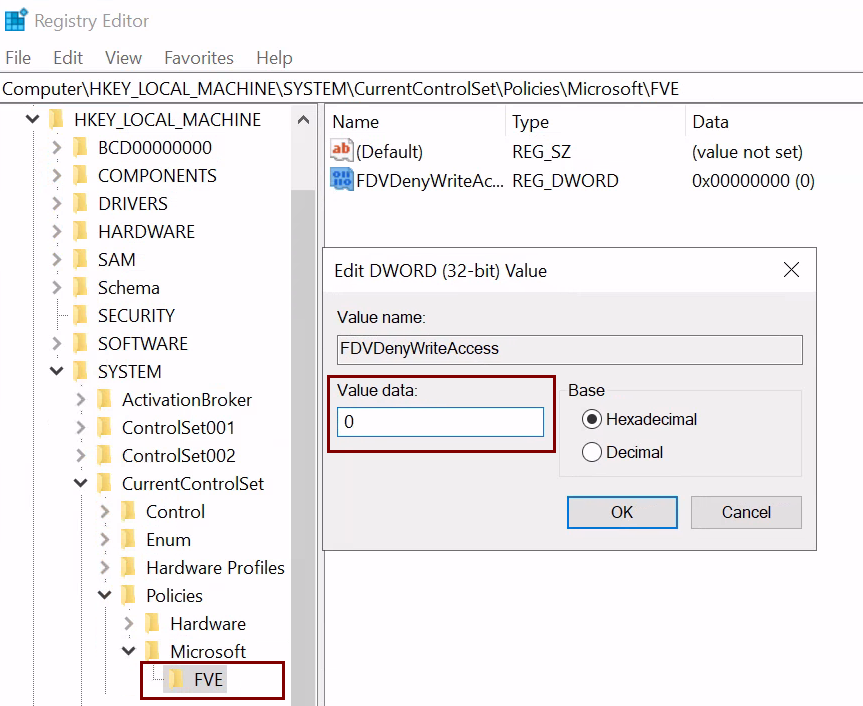The image size is (863, 706).
Task: Click the registry path address bar
Action: [x=432, y=89]
